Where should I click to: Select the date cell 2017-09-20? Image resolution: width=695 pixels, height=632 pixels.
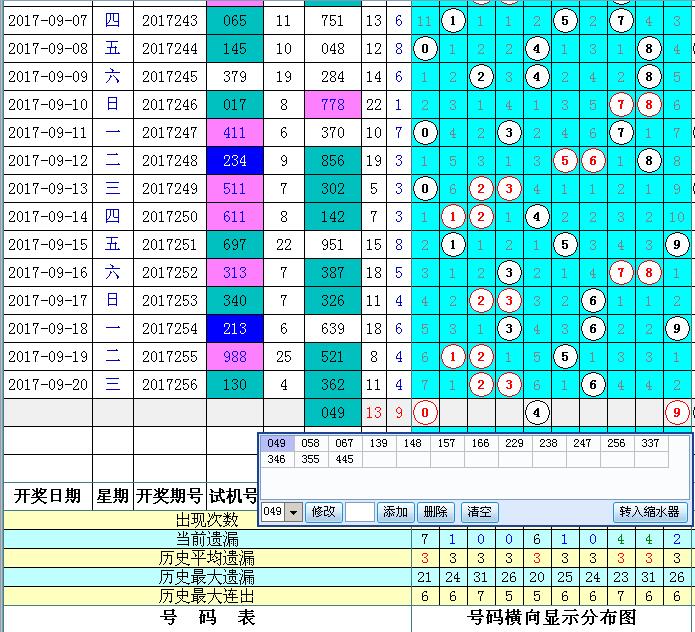[x=47, y=384]
